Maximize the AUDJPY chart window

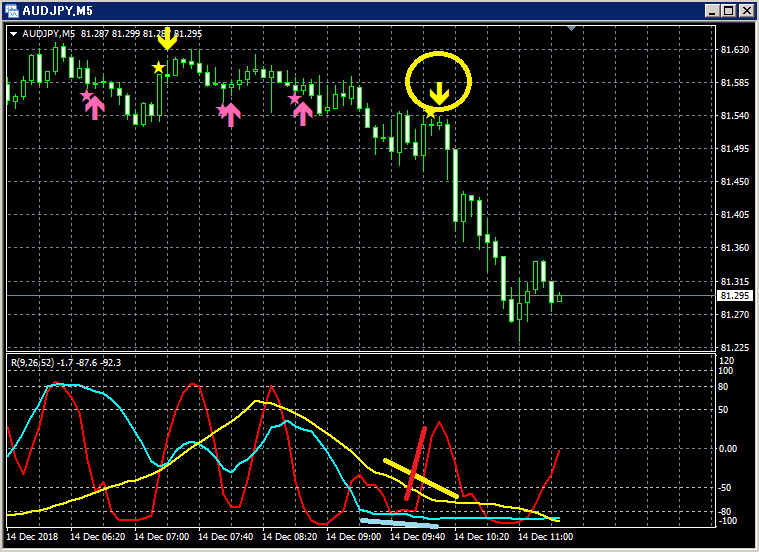(729, 11)
